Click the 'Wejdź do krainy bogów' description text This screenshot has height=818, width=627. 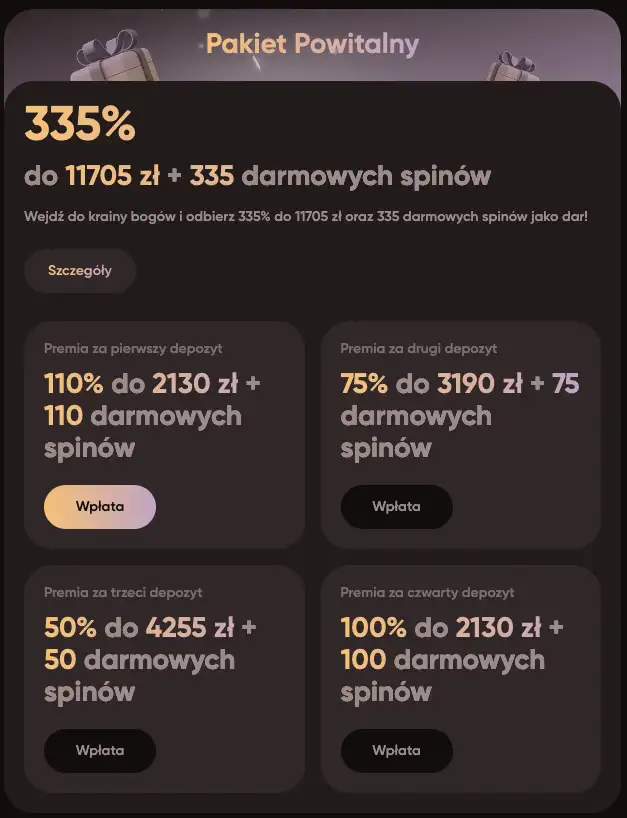306,216
